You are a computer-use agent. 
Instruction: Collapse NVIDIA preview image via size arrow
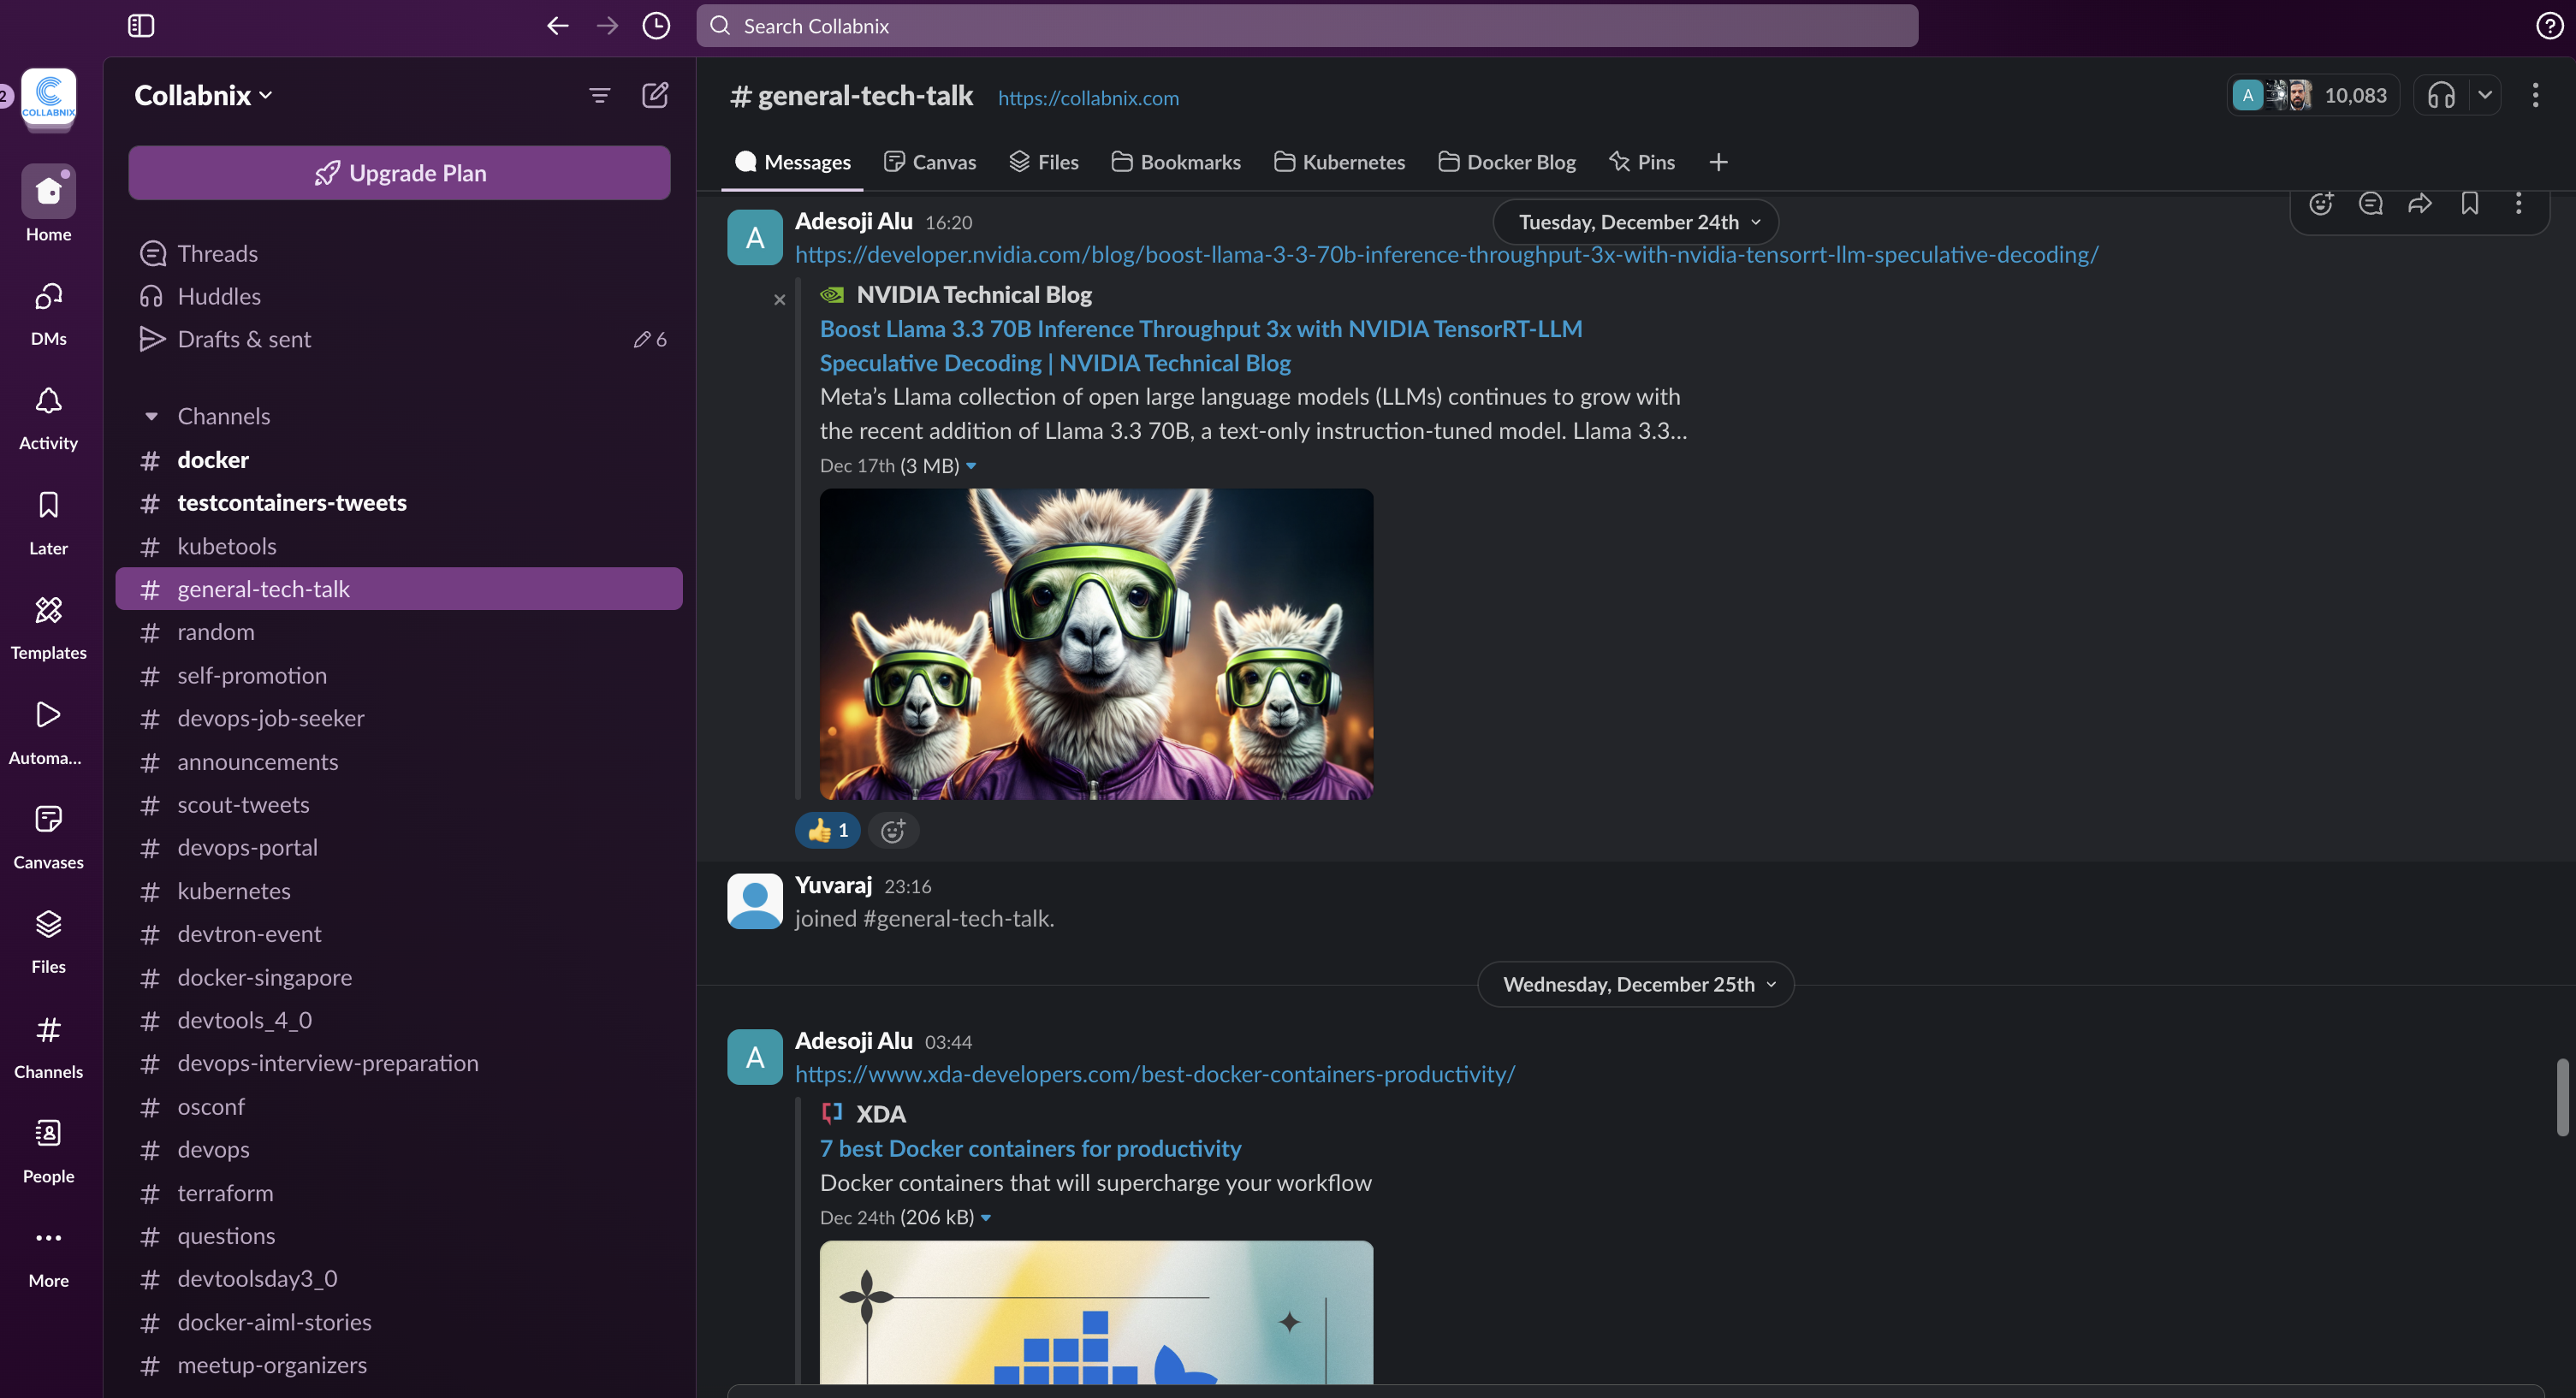point(971,466)
